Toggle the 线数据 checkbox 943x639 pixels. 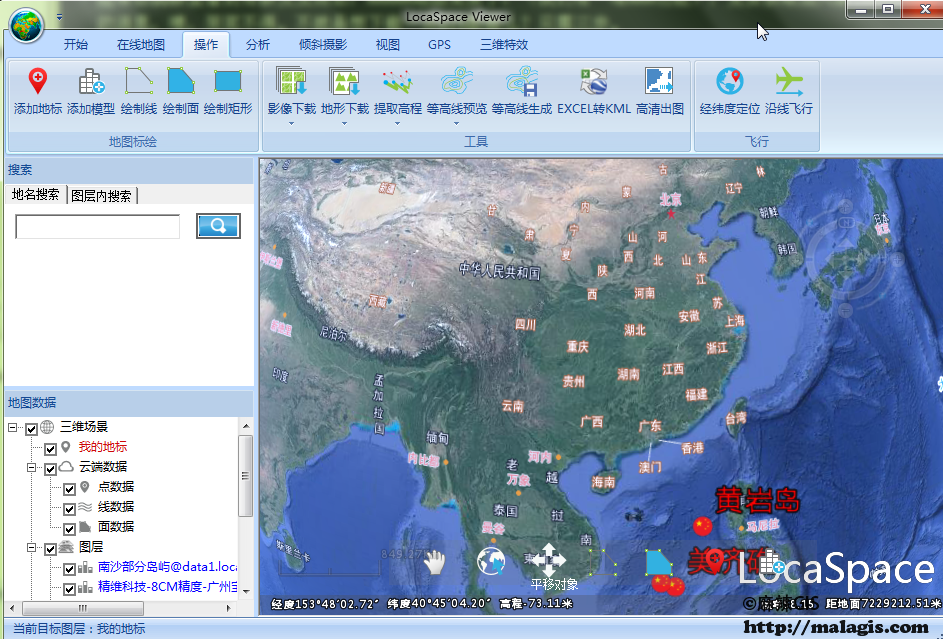[x=70, y=509]
